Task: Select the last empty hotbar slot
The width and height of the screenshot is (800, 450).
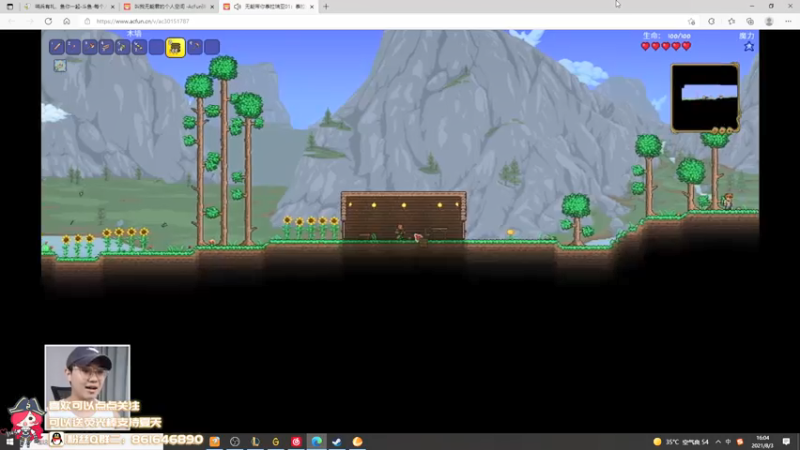Action: [x=212, y=47]
